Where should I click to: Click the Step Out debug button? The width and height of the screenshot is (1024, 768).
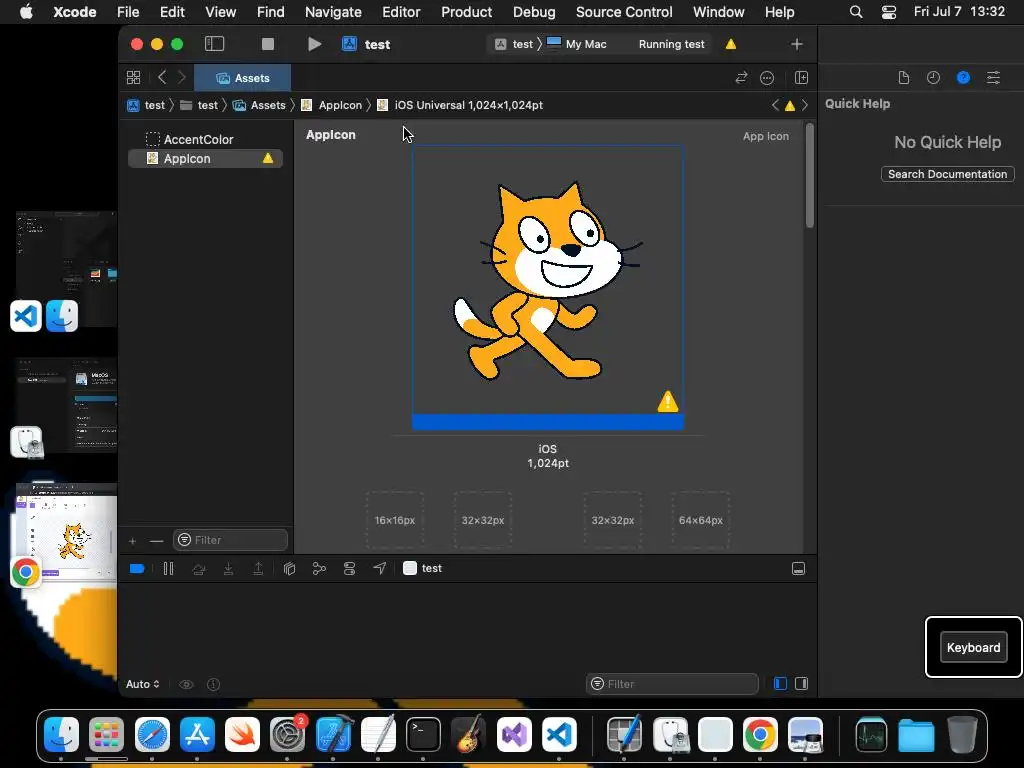[259, 569]
